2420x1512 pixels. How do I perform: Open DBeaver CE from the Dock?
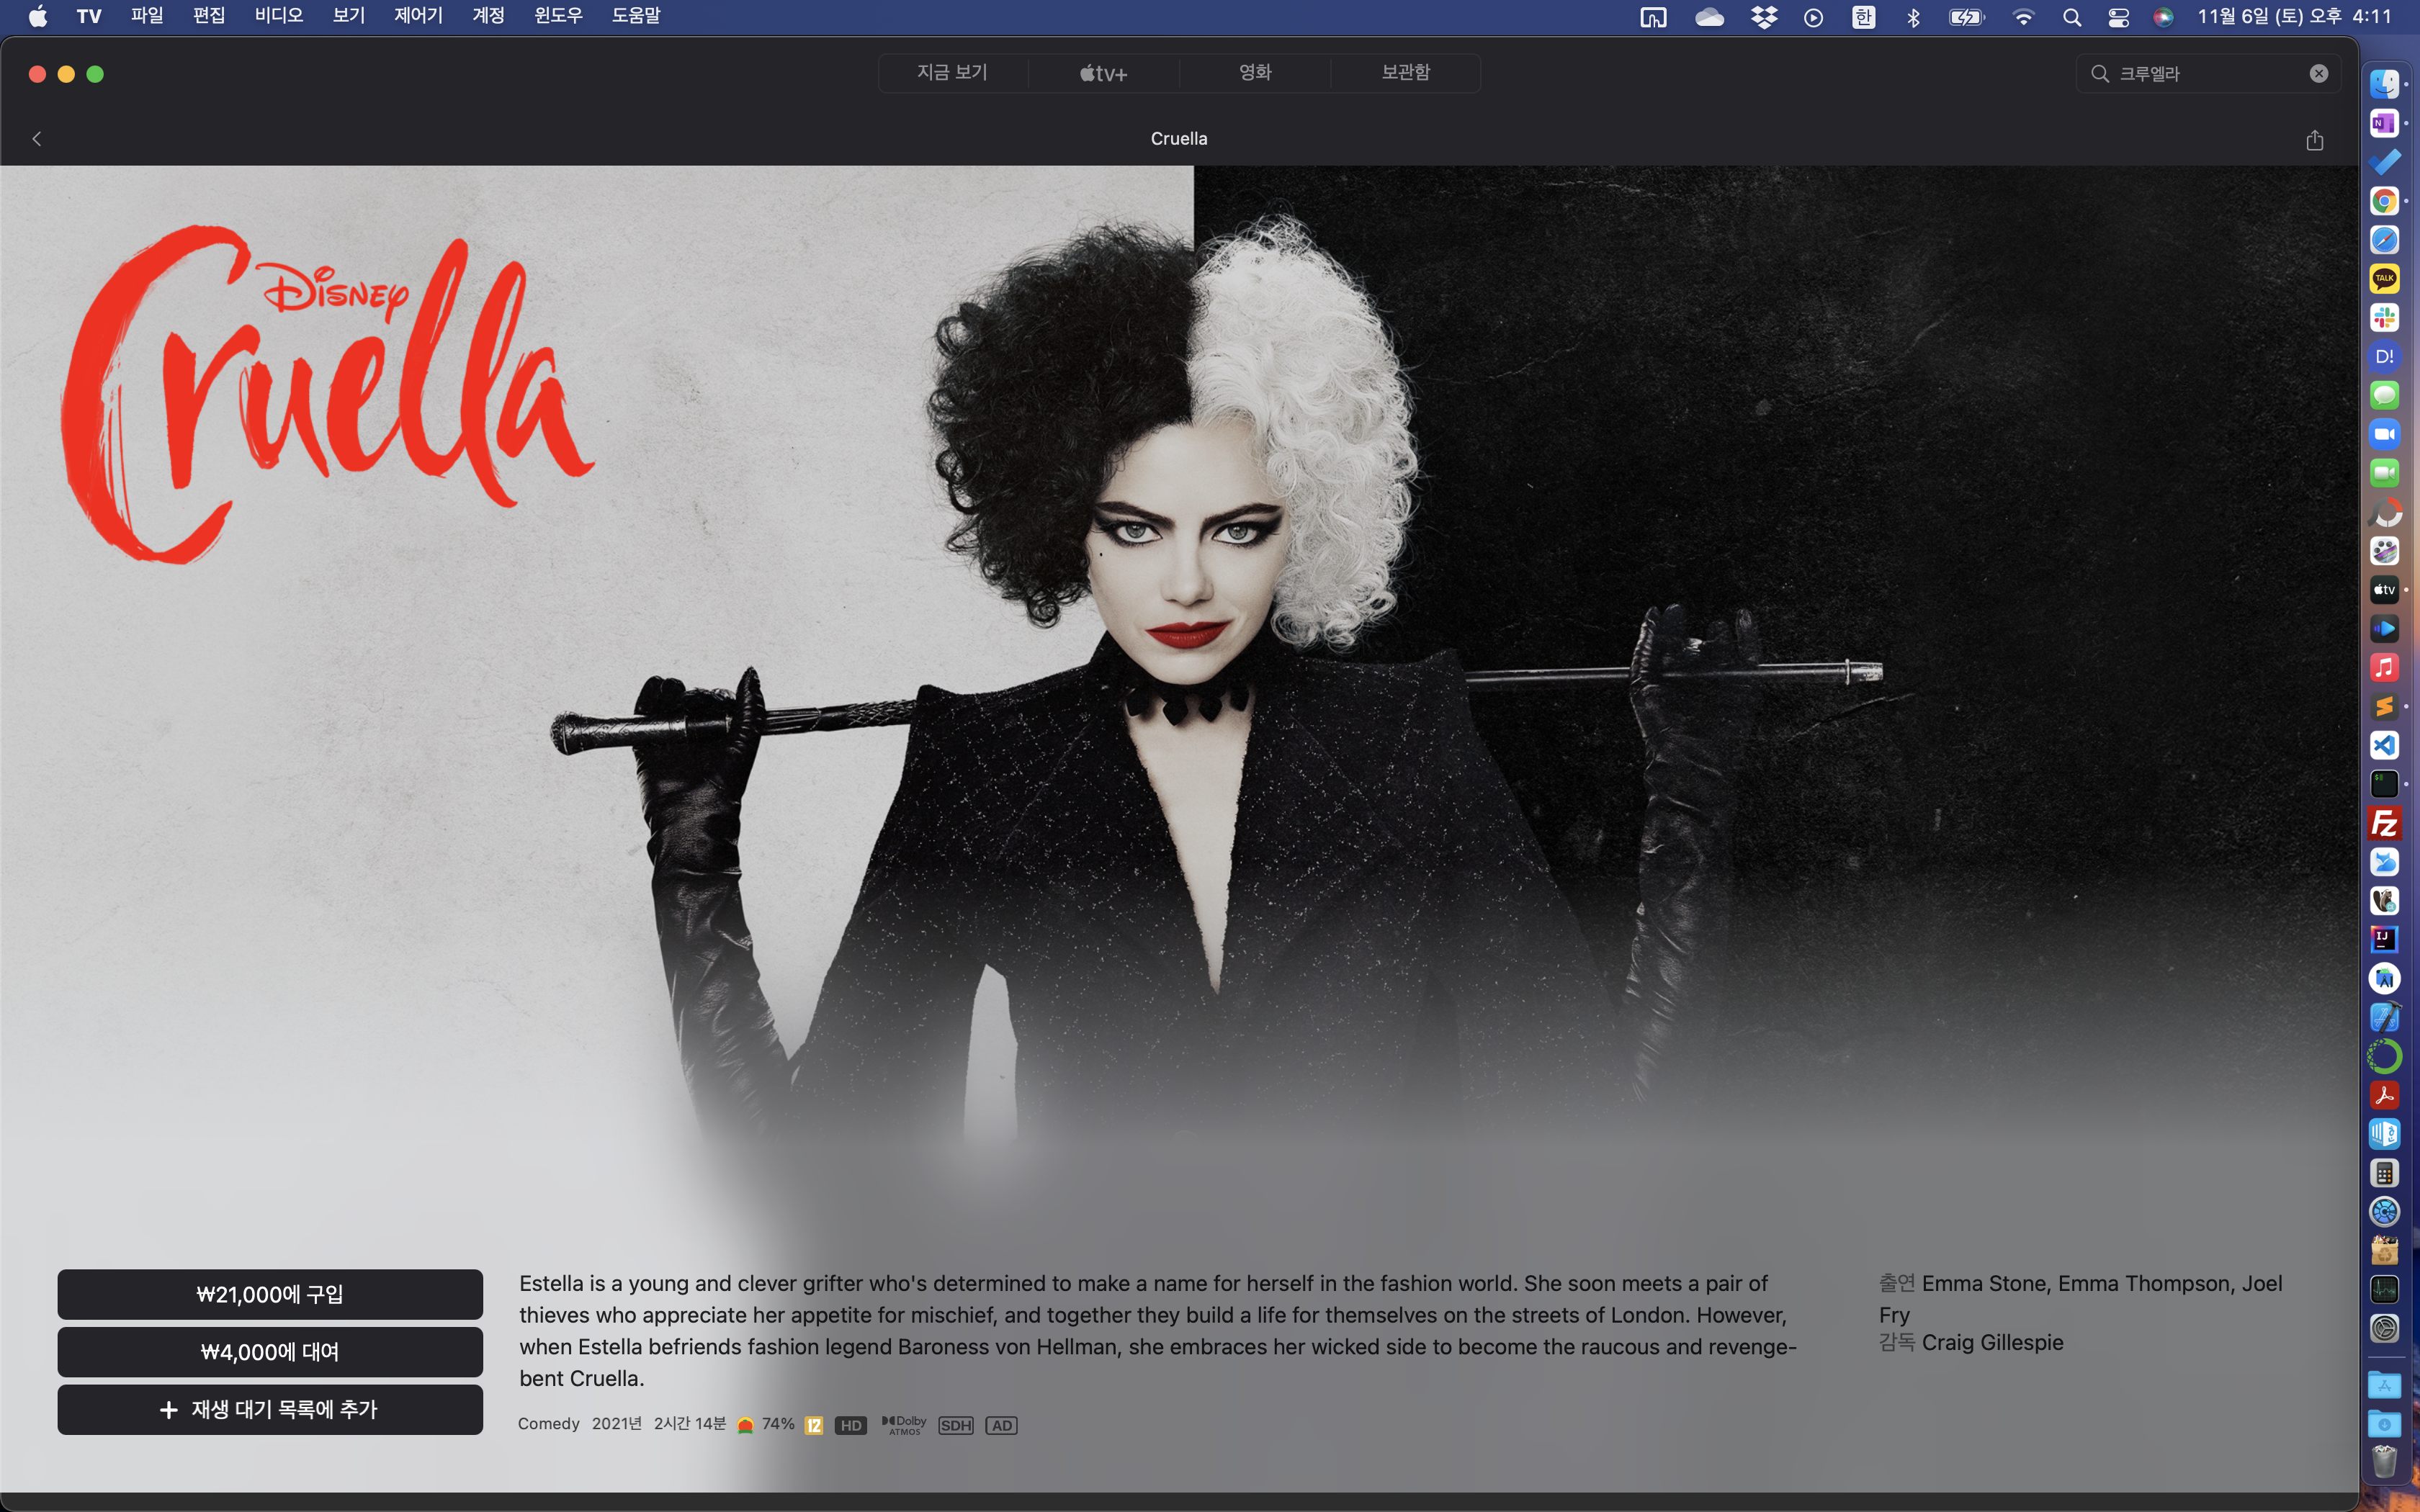[2384, 900]
